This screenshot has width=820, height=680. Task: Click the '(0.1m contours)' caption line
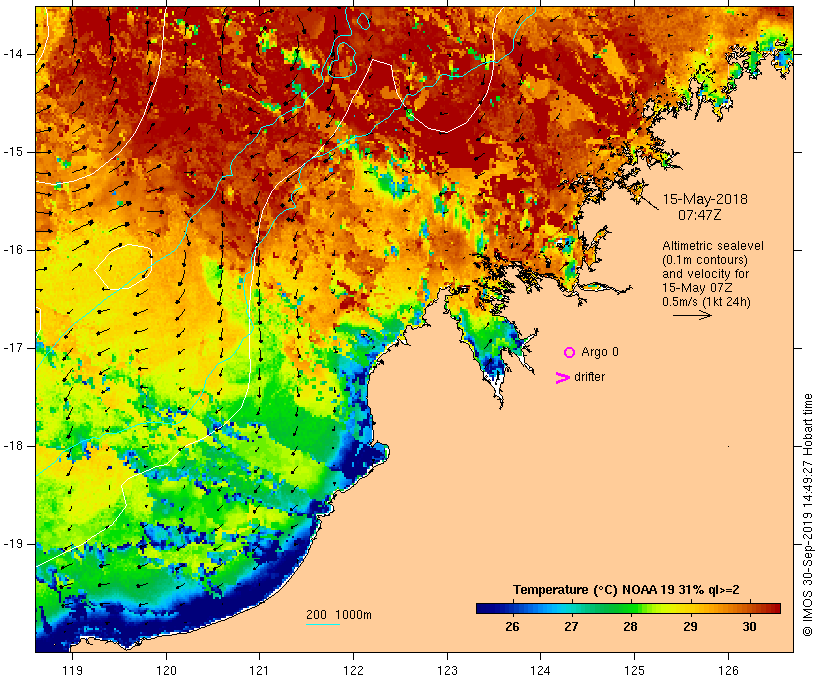pyautogui.click(x=704, y=260)
